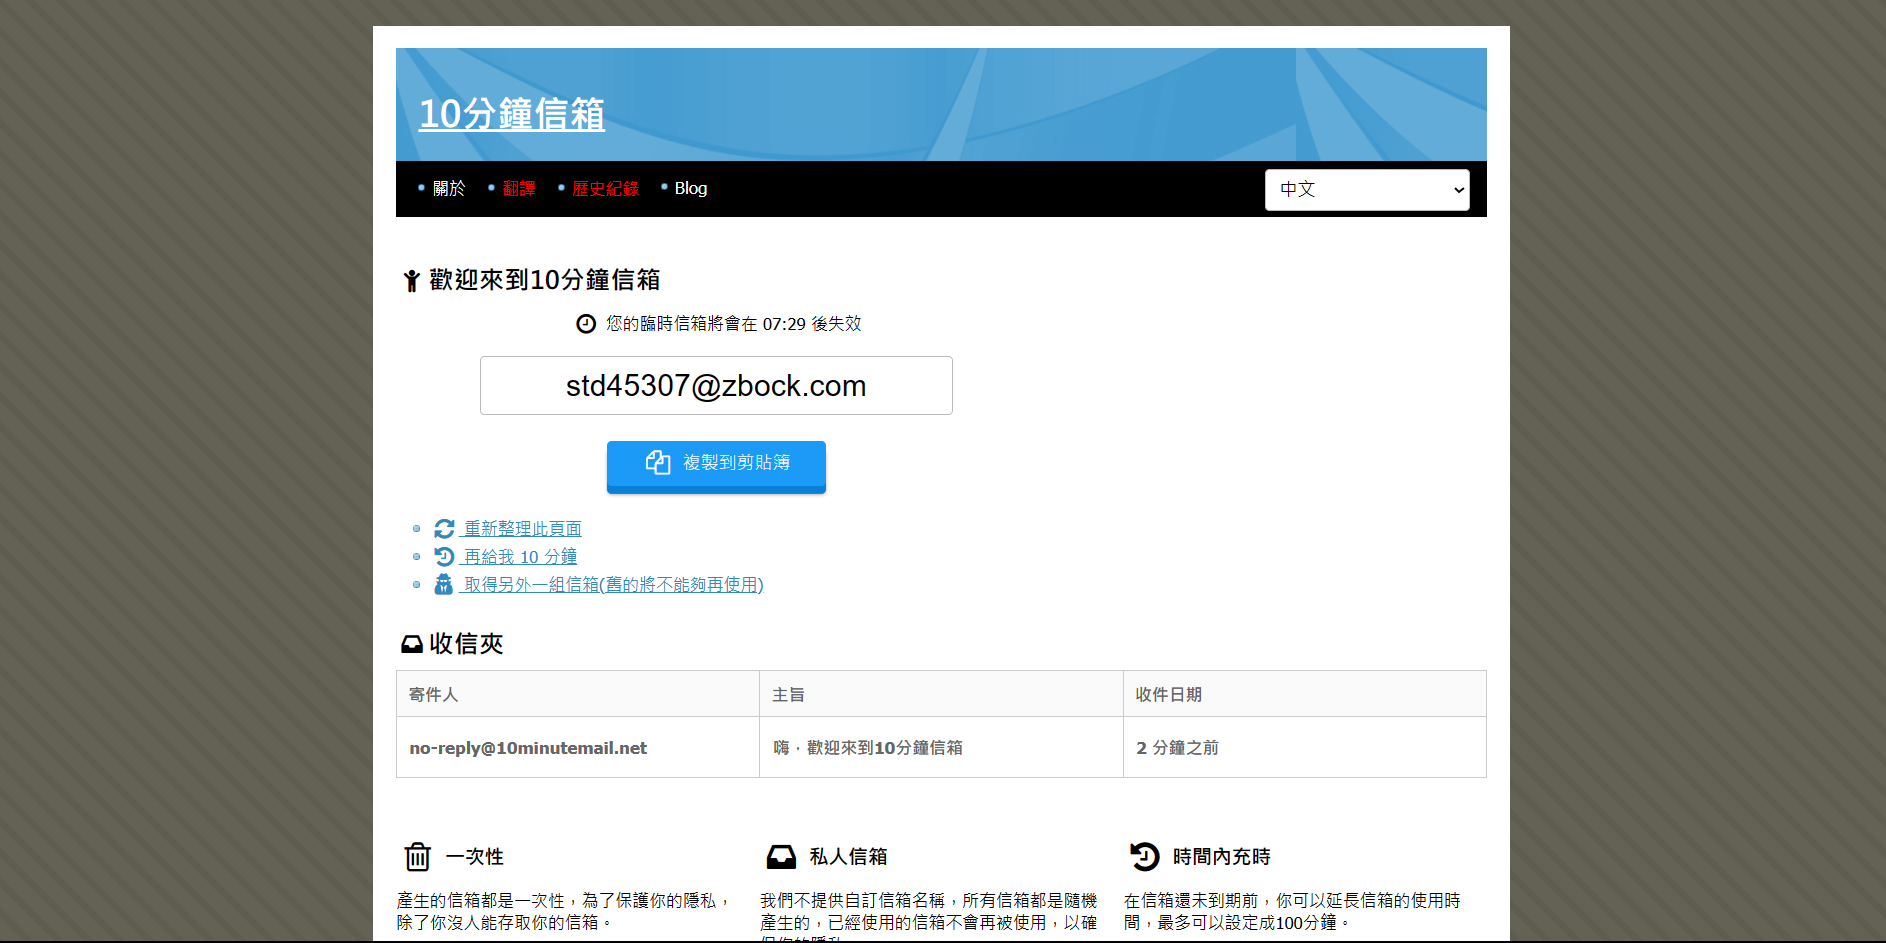Screen dimensions: 1886x943
Task: Click the 再給我 10 分鐘 link
Action: (x=520, y=557)
